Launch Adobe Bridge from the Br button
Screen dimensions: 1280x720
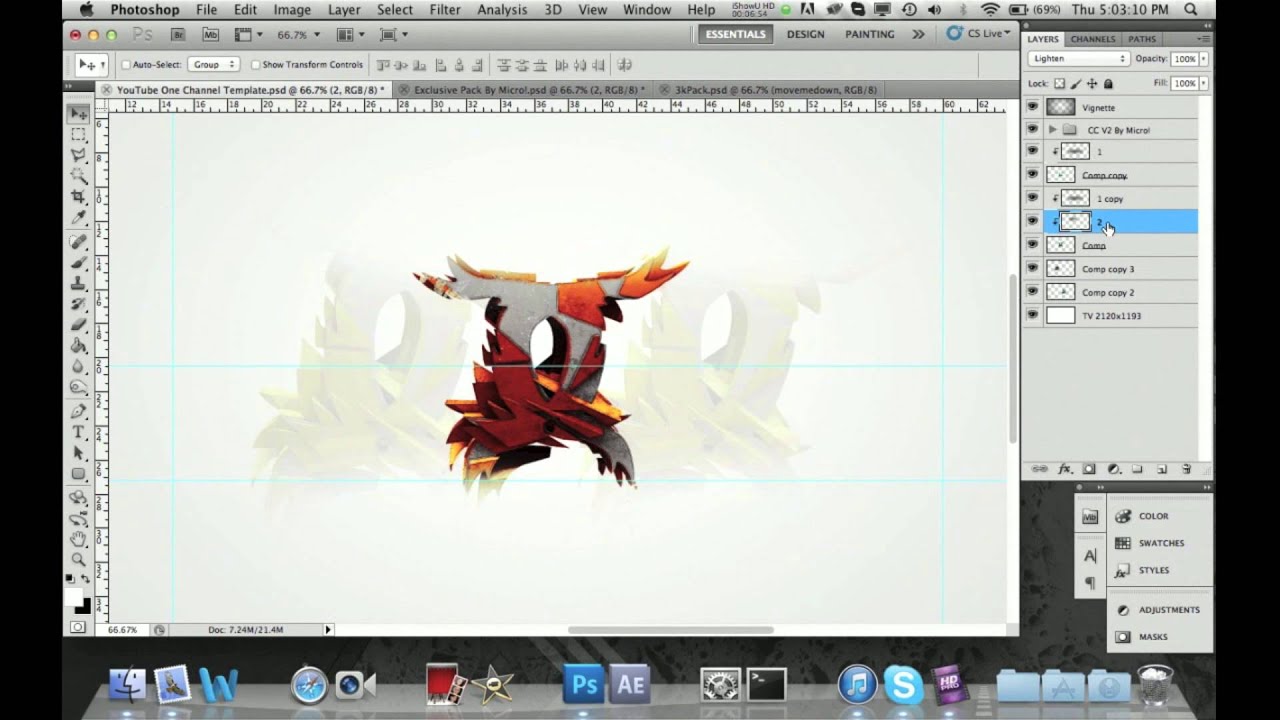178,34
